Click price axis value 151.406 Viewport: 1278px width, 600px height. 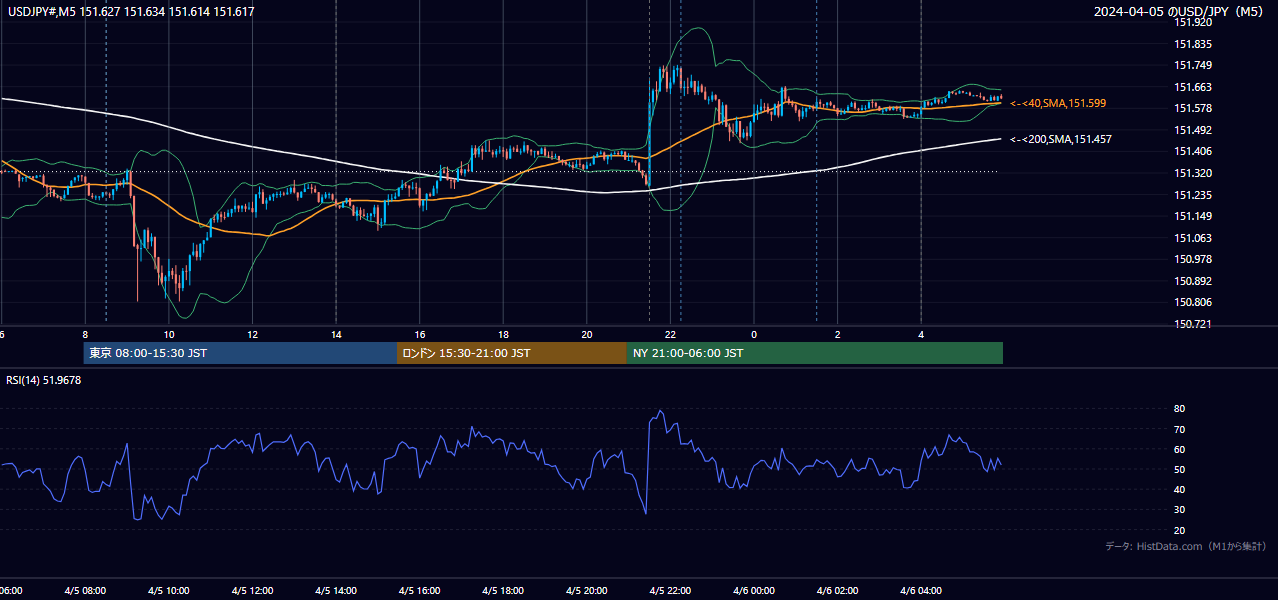[1193, 151]
